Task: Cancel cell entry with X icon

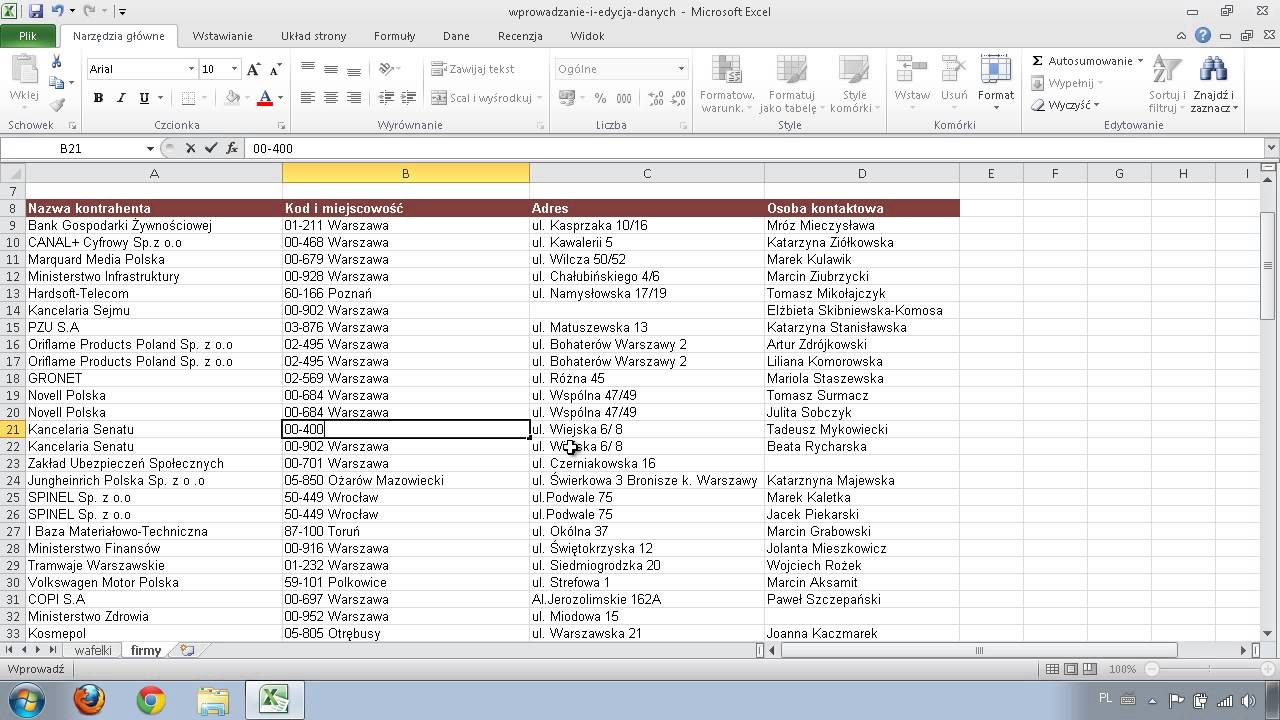Action: pos(190,148)
